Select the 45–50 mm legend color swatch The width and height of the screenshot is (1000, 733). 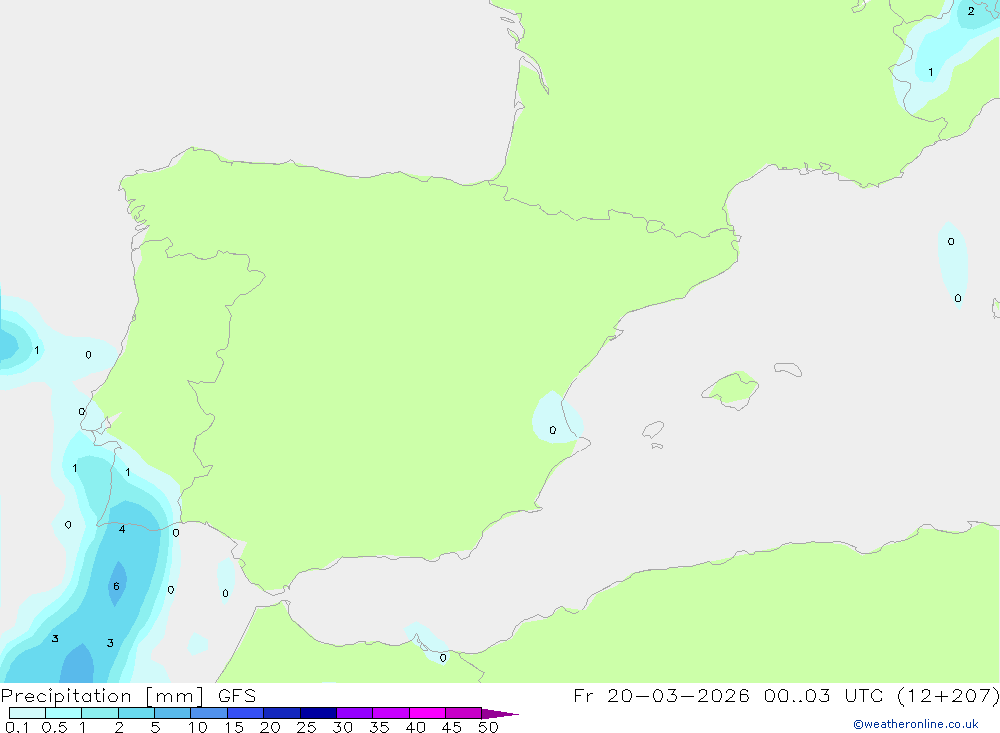click(x=464, y=713)
